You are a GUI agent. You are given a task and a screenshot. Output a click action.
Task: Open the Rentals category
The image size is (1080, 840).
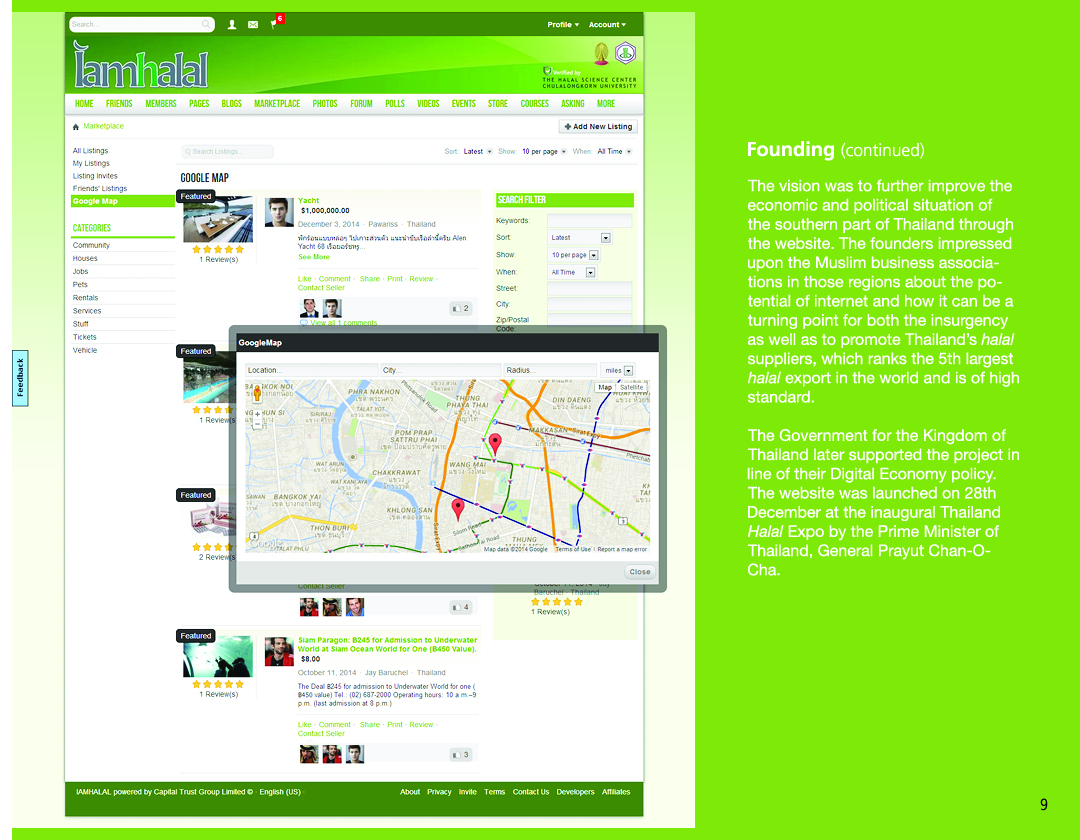point(85,298)
